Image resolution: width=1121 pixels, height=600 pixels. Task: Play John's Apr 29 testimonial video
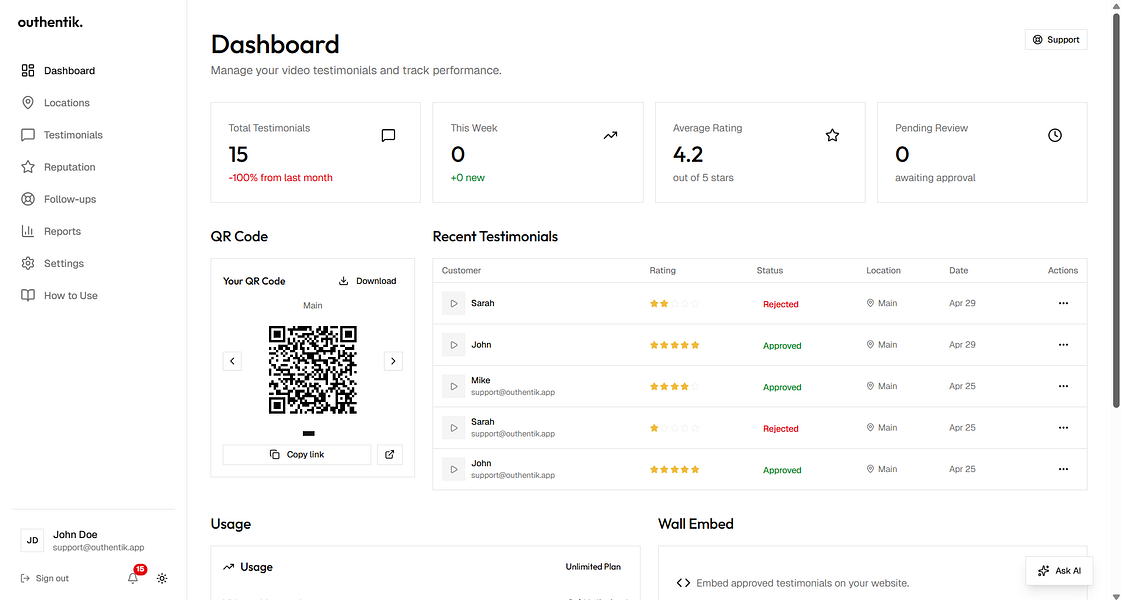pyautogui.click(x=453, y=345)
